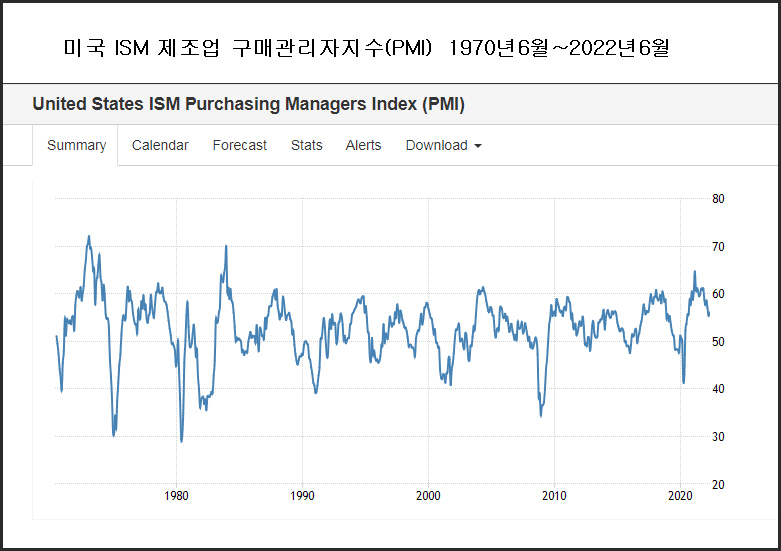Click the chart's lowest trough near 1980
Viewport: 781px width, 551px height.
(181, 440)
